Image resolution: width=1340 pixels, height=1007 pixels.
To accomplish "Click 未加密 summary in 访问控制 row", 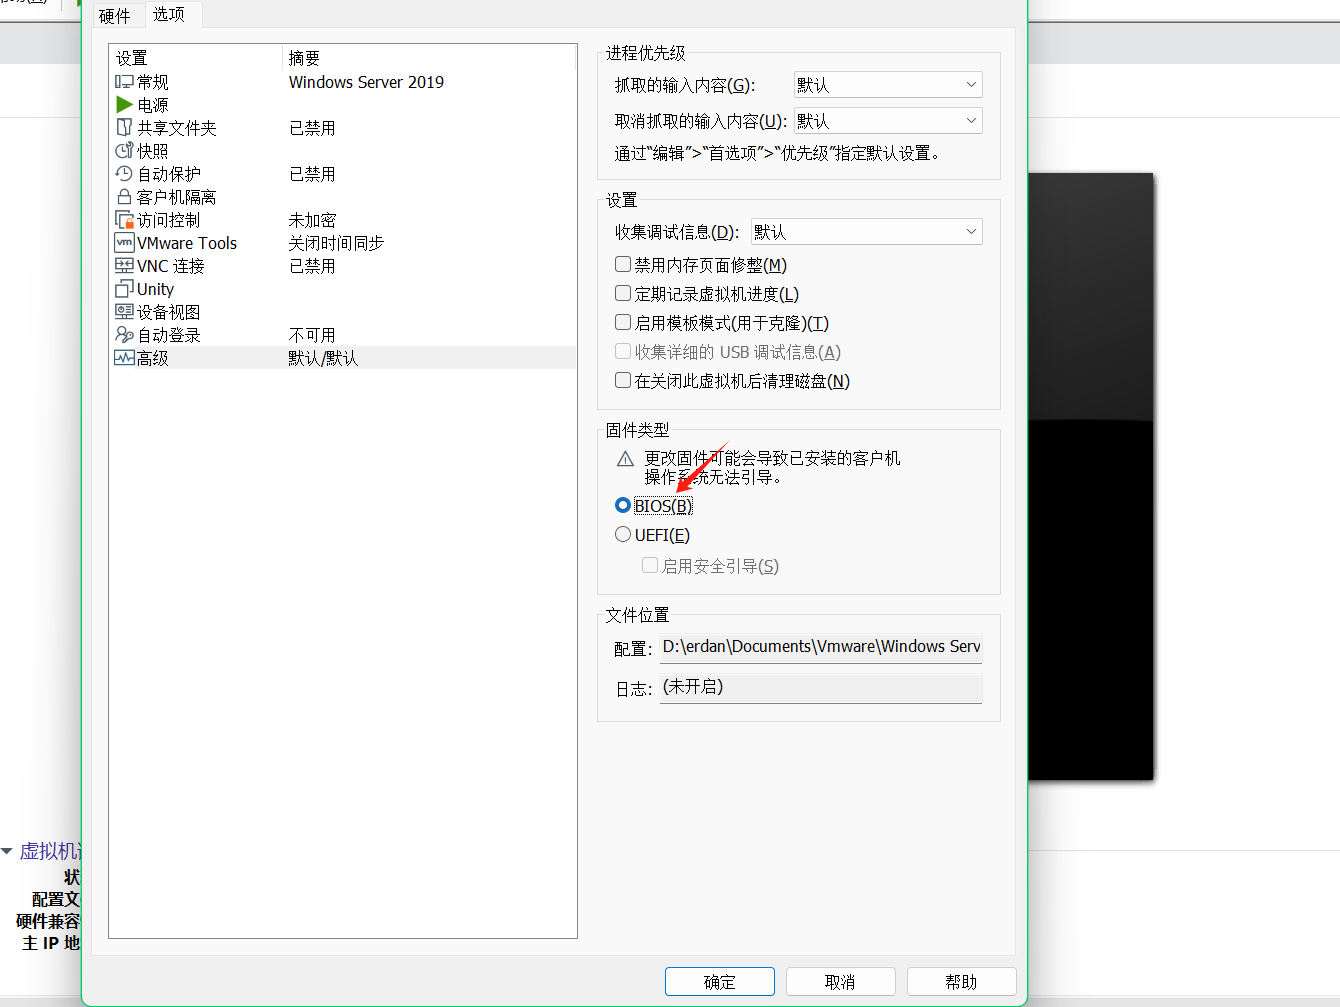I will point(312,220).
